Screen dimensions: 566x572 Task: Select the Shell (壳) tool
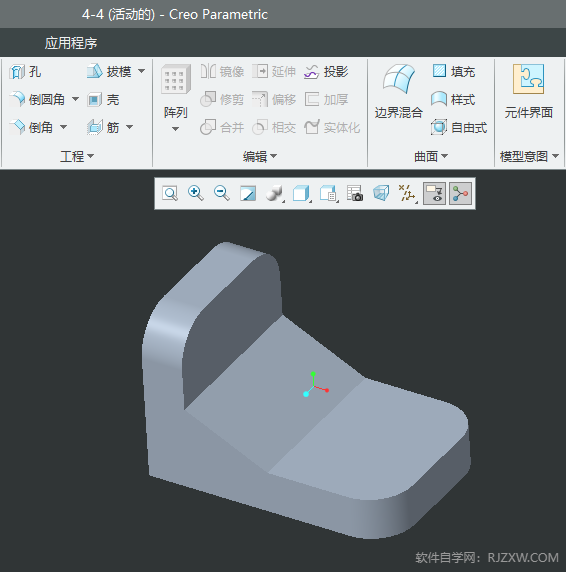[103, 100]
